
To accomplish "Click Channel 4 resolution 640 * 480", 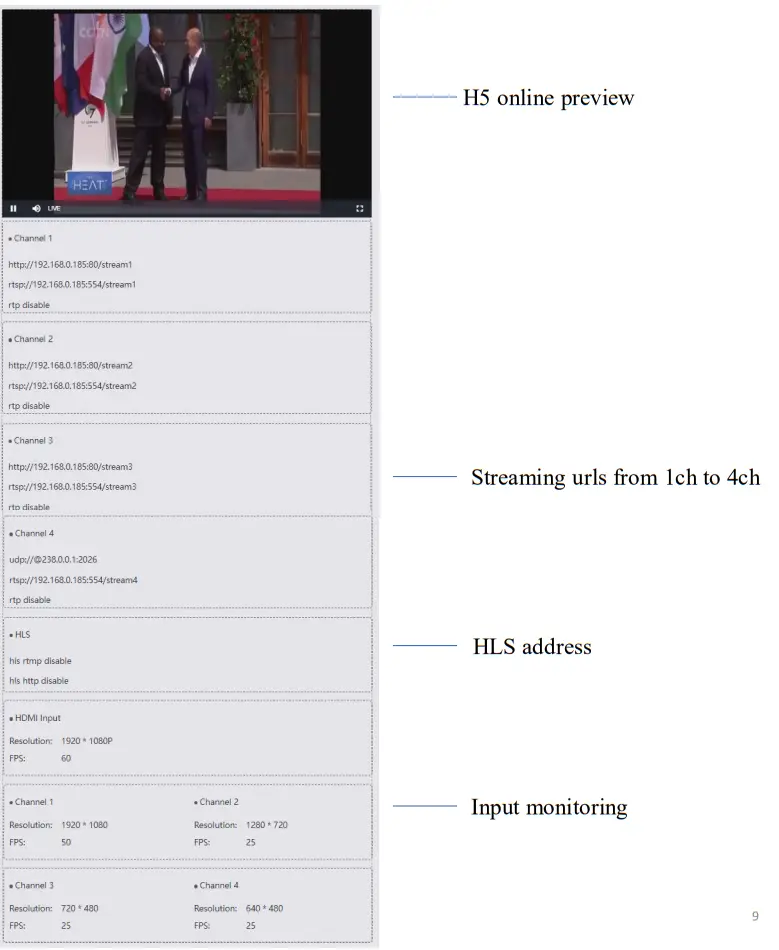I will coord(264,909).
